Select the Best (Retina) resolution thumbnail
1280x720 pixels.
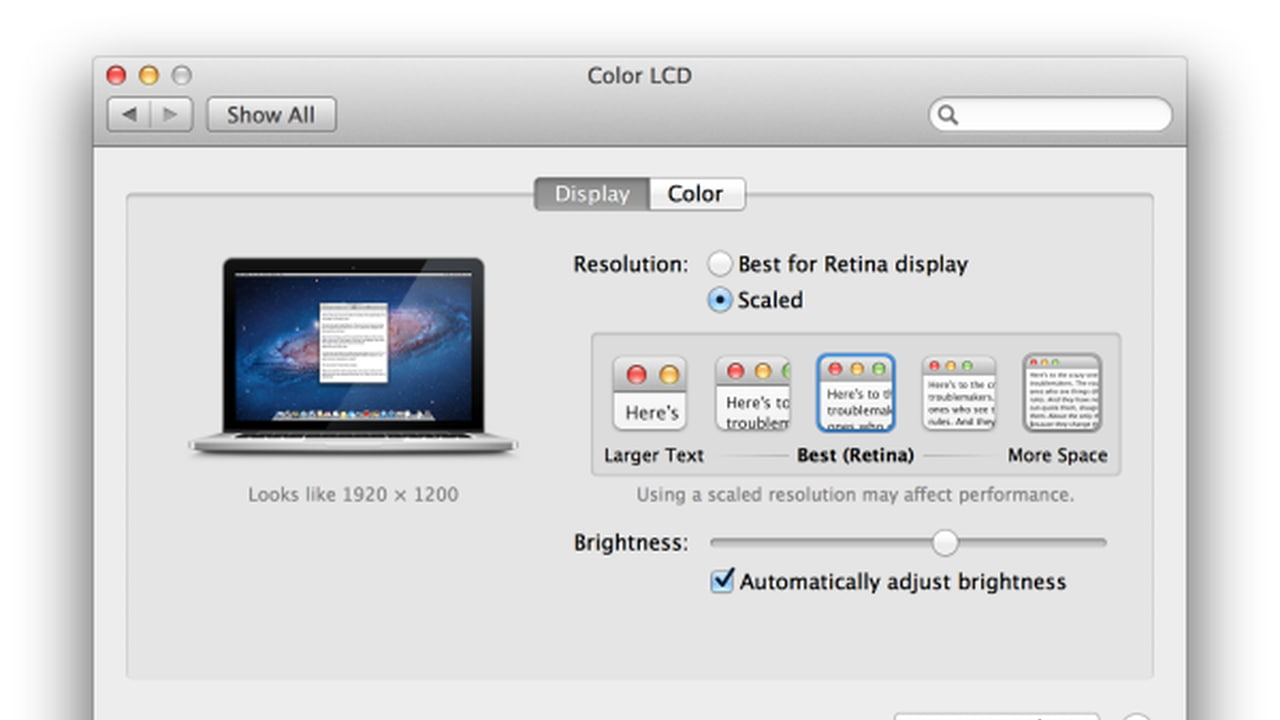[855, 393]
